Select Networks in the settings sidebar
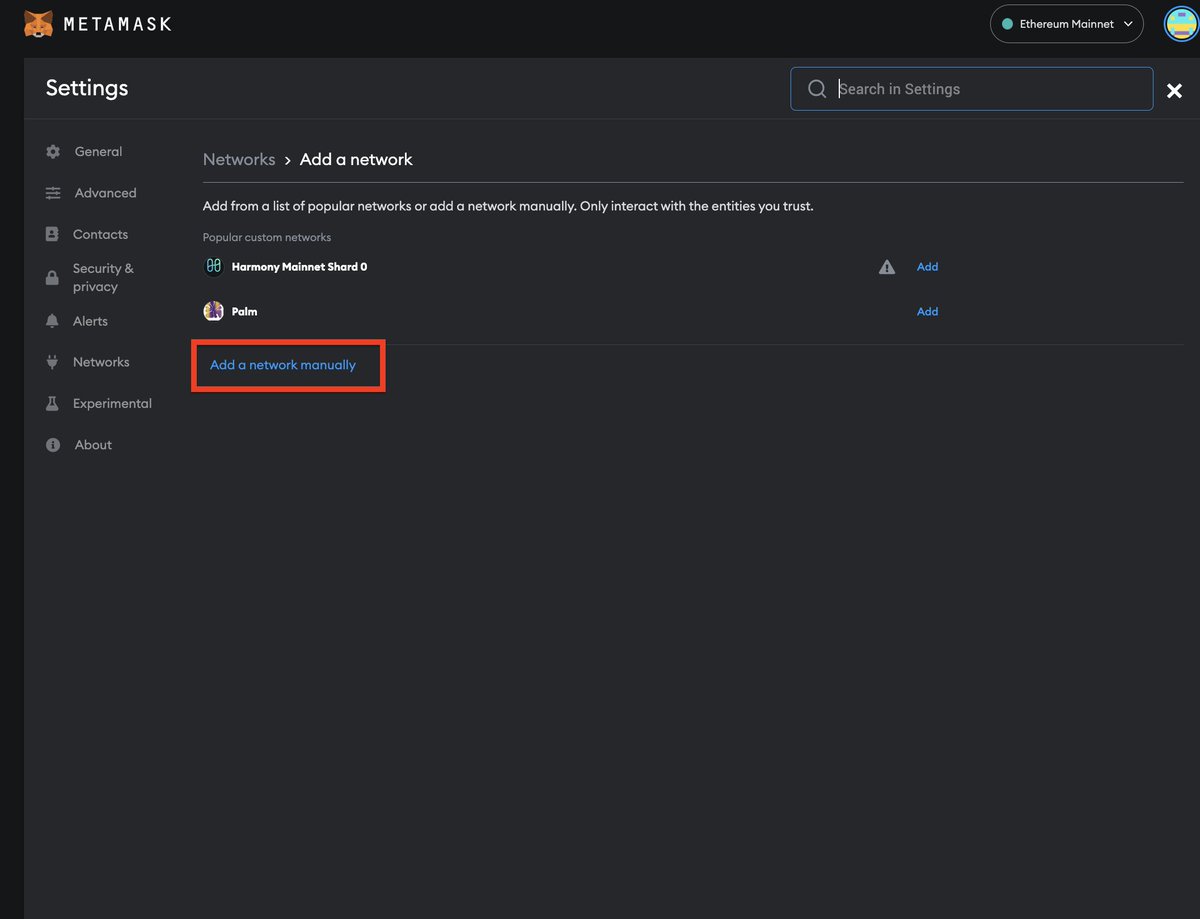1200x919 pixels. click(x=101, y=361)
